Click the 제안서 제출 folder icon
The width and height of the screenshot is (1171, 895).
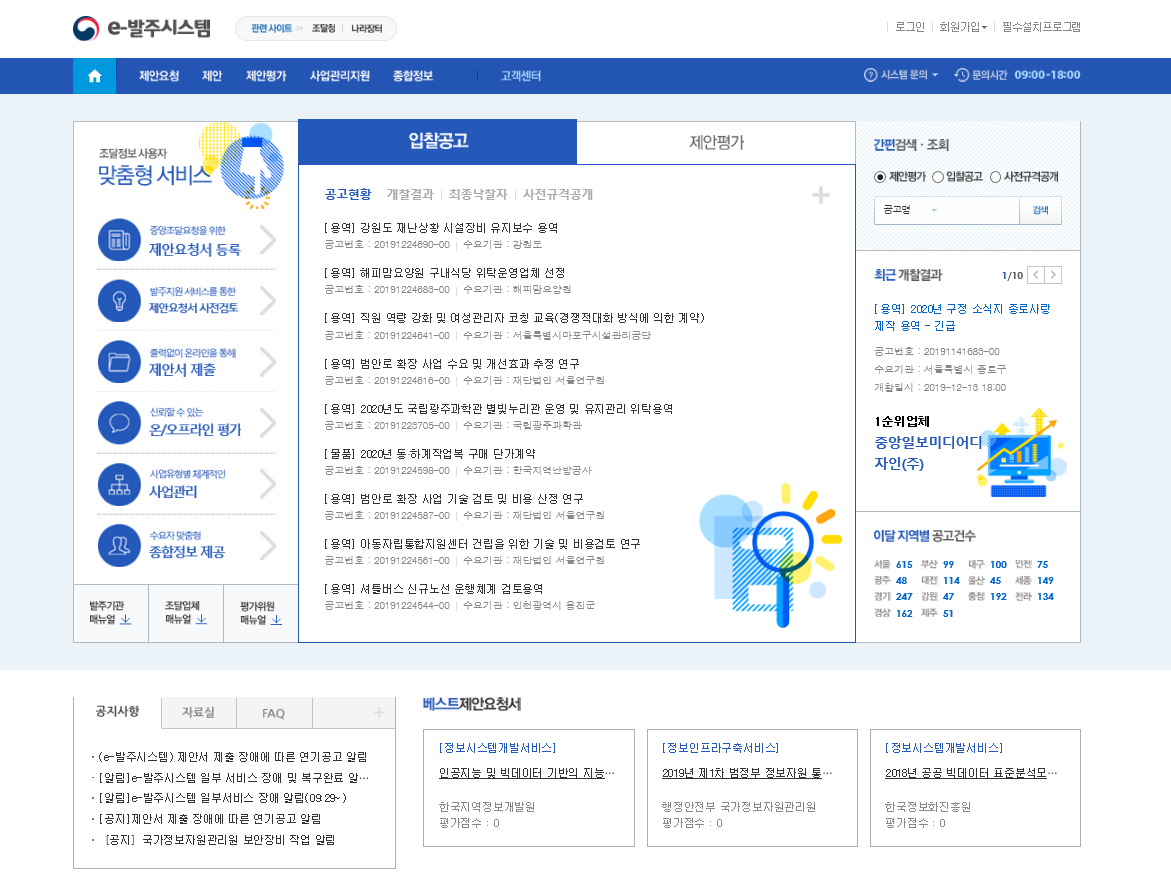coord(119,362)
